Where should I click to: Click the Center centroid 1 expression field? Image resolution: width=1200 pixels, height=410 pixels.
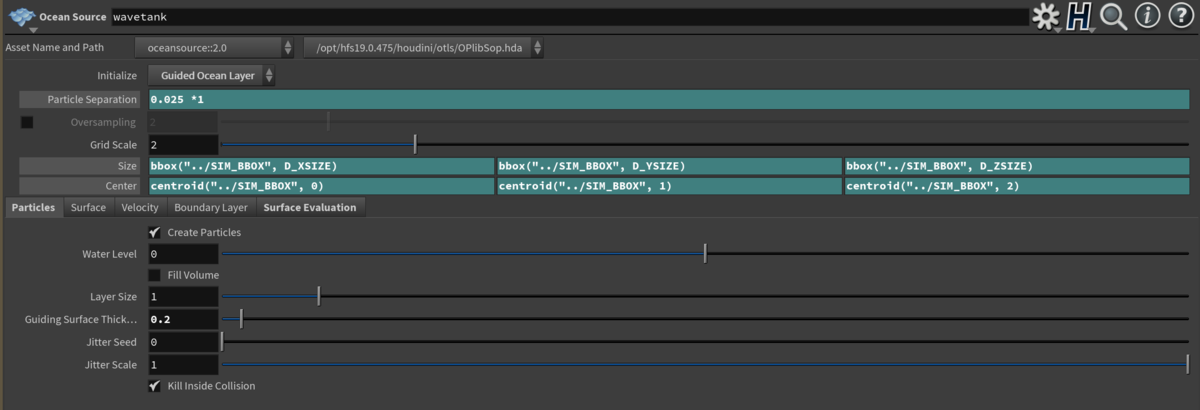[669, 186]
